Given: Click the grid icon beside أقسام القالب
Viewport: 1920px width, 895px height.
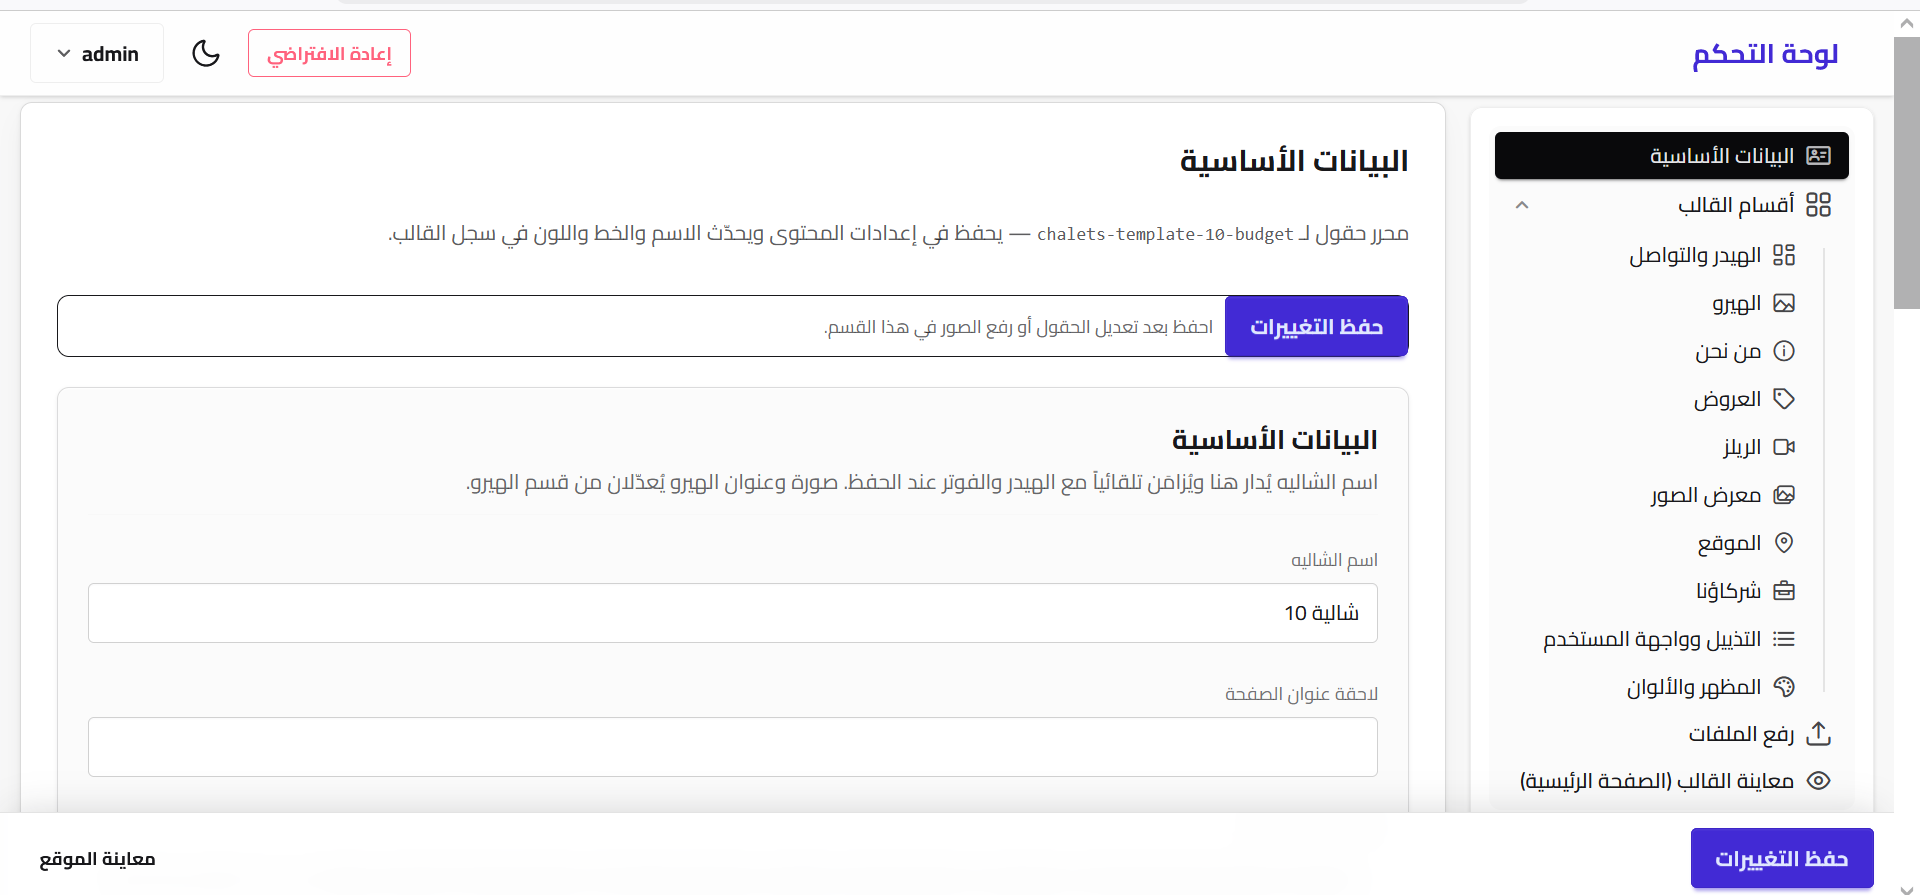Looking at the screenshot, I should (1819, 205).
